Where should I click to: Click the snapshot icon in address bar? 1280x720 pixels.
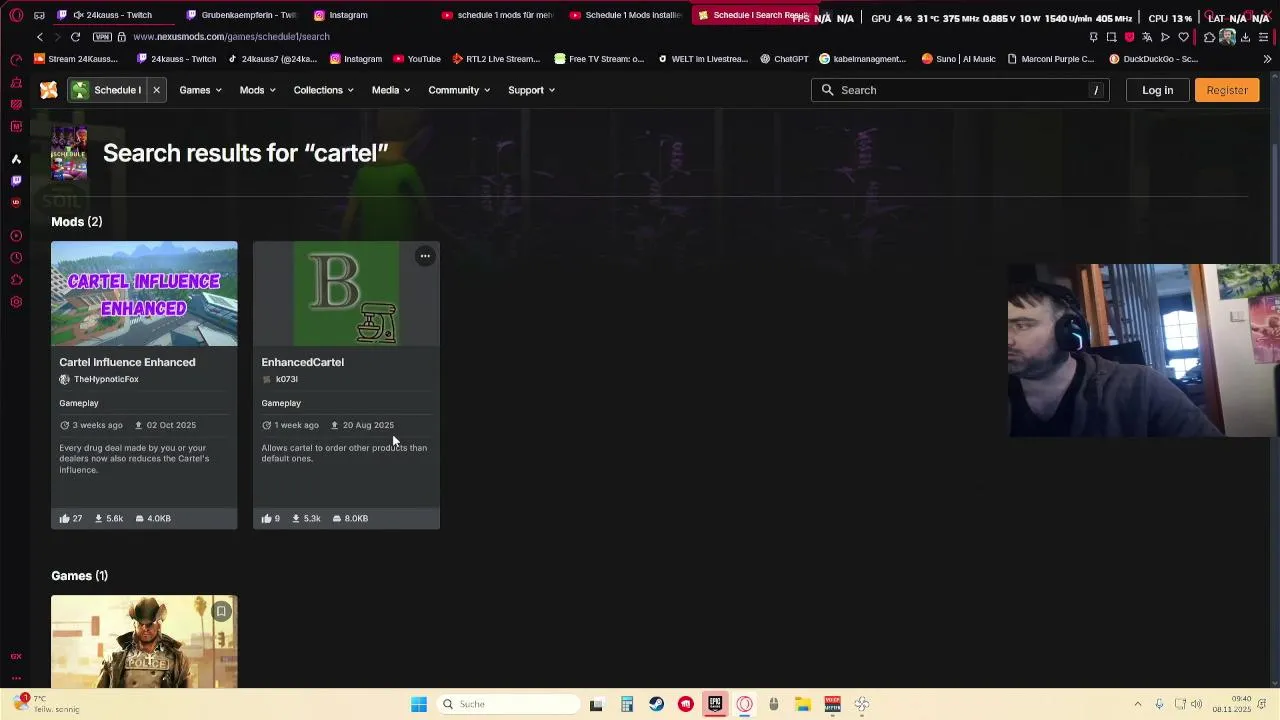(1111, 37)
